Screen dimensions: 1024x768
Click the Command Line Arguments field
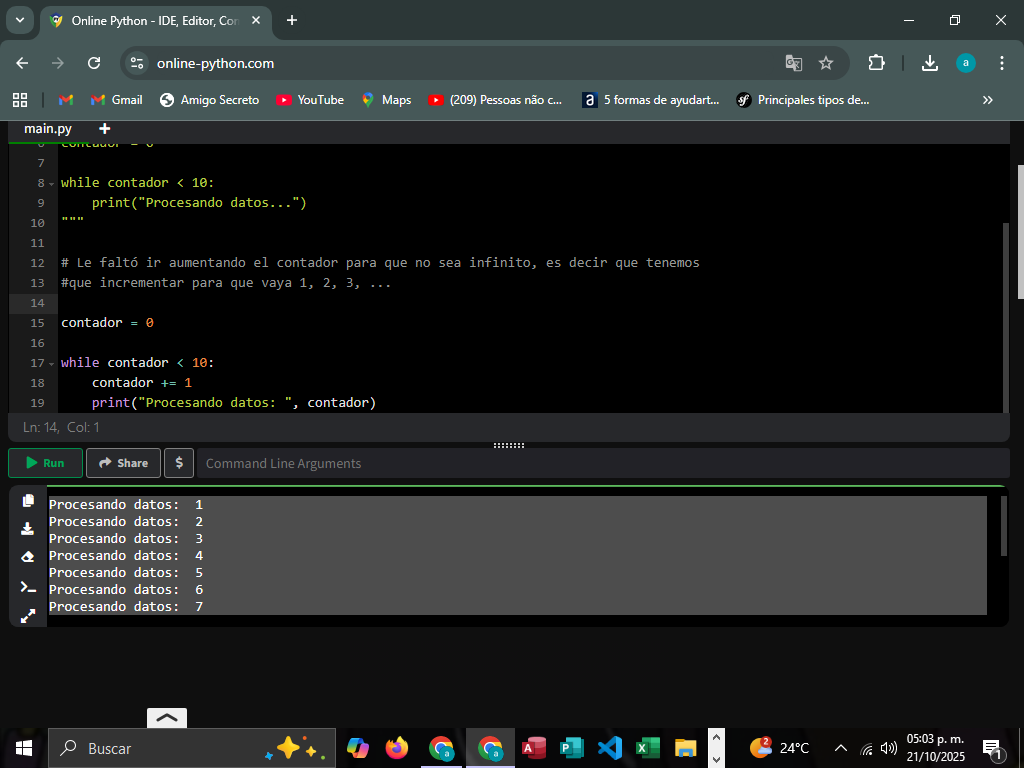click(x=600, y=463)
